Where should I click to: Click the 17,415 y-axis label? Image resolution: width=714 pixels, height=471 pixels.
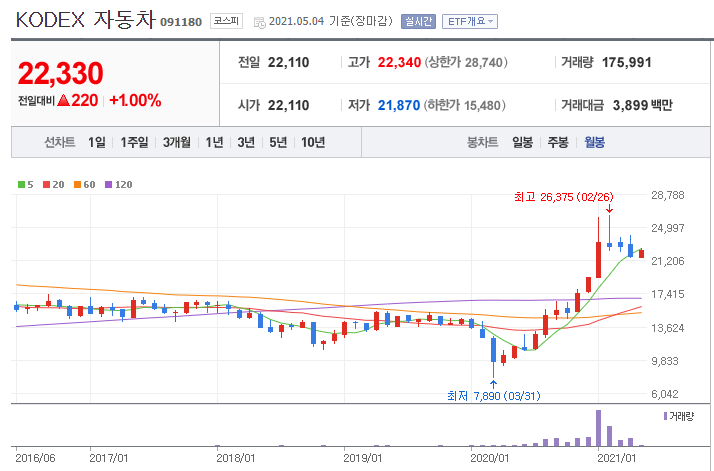(x=668, y=294)
